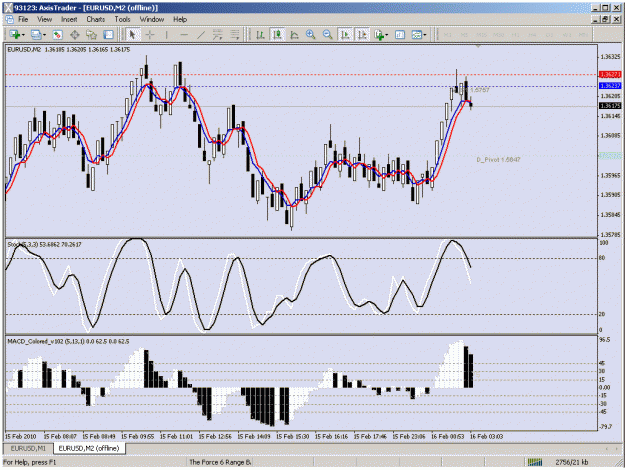Click the chart shift triangle marker
This screenshot has height=470, width=625.
point(478,46)
